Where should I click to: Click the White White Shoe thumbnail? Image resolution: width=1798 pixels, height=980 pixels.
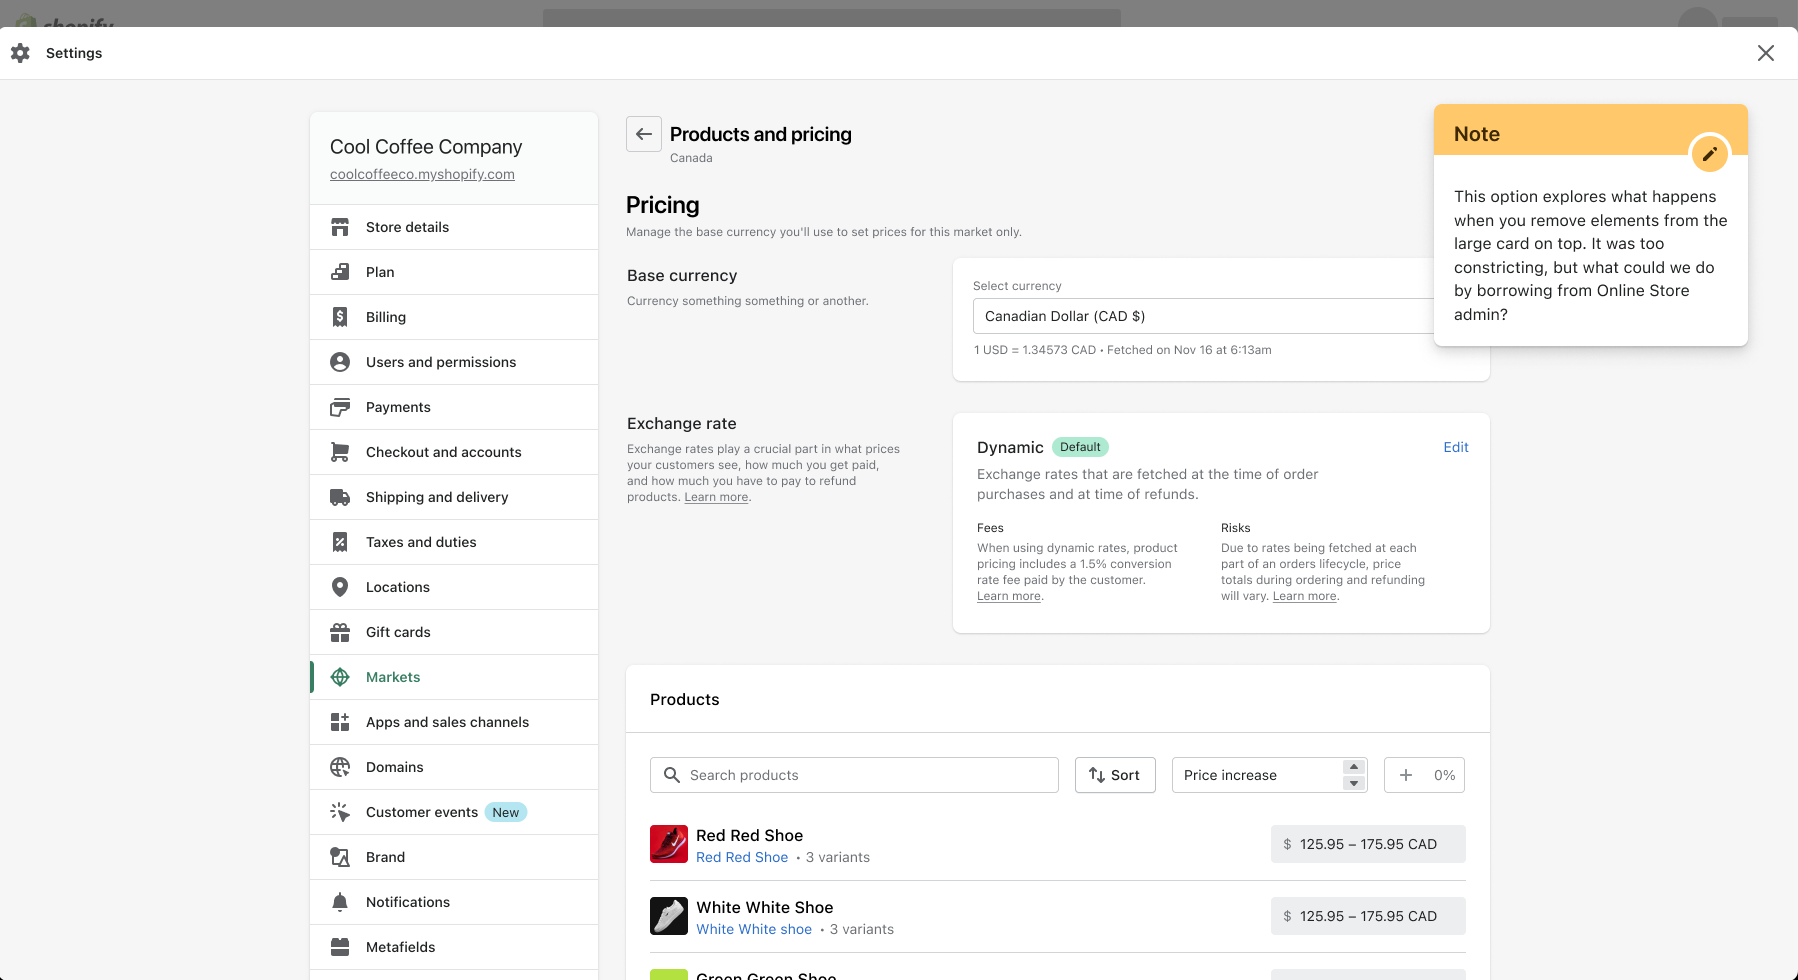[669, 916]
